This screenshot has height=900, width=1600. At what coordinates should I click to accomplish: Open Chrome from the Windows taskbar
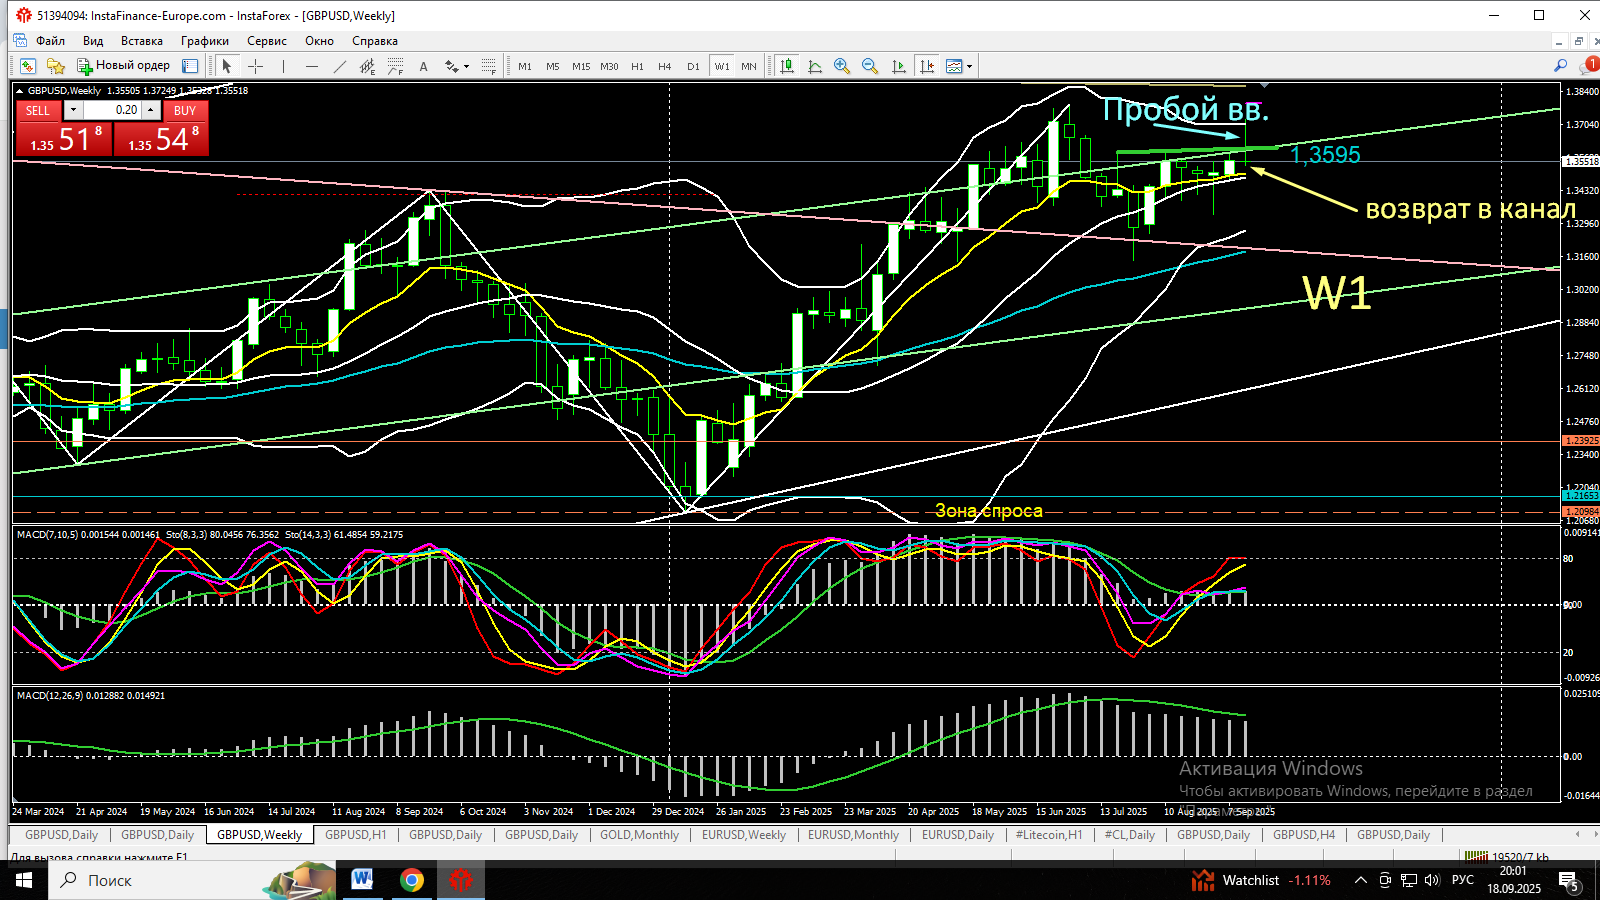412,880
